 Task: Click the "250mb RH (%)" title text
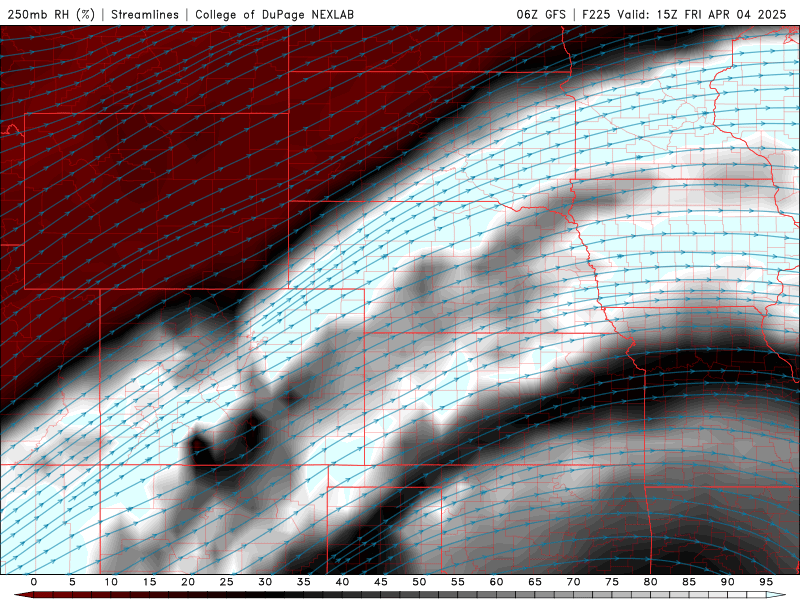[52, 14]
